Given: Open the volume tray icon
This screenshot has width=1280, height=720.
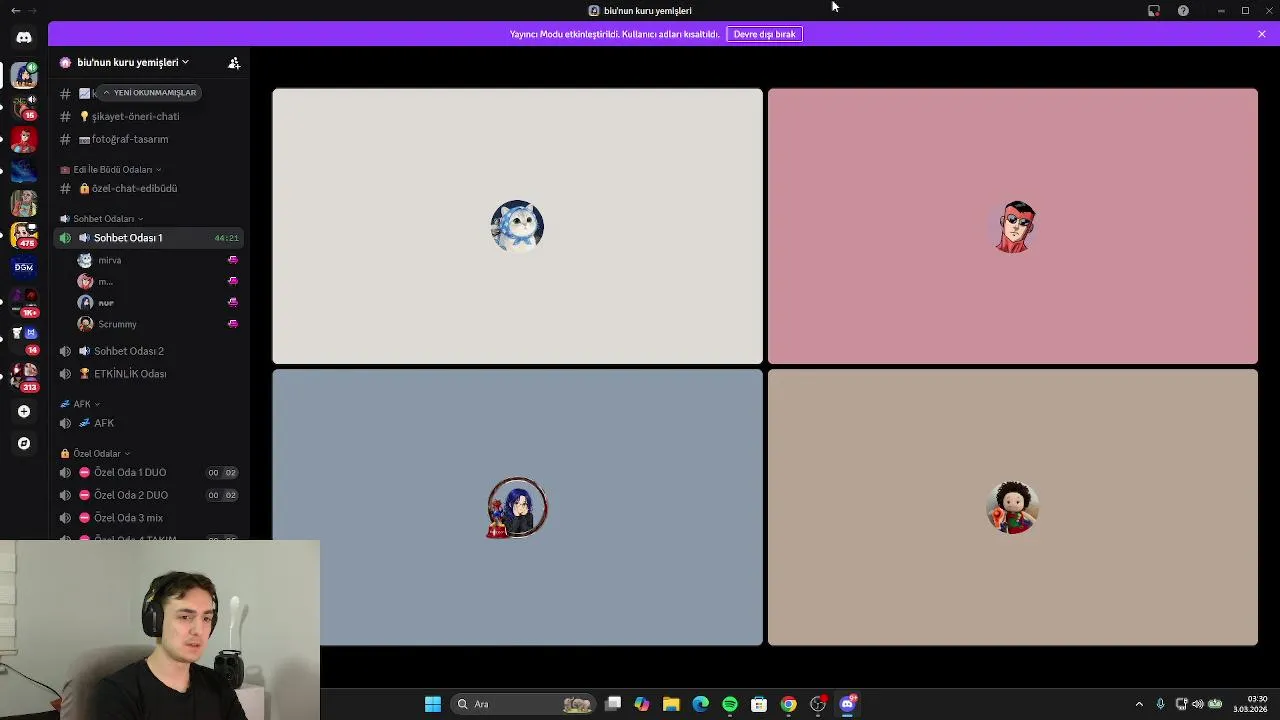Looking at the screenshot, I should (1198, 704).
